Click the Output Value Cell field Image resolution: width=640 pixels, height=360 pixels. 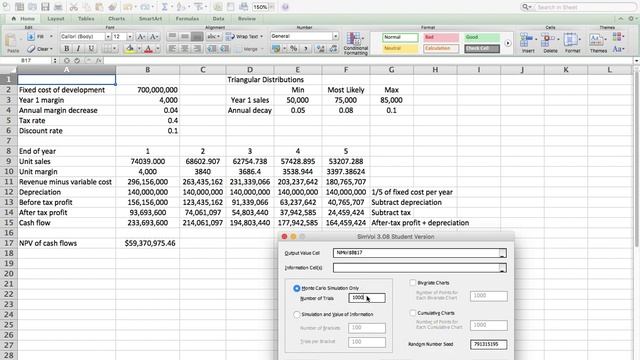click(x=420, y=253)
